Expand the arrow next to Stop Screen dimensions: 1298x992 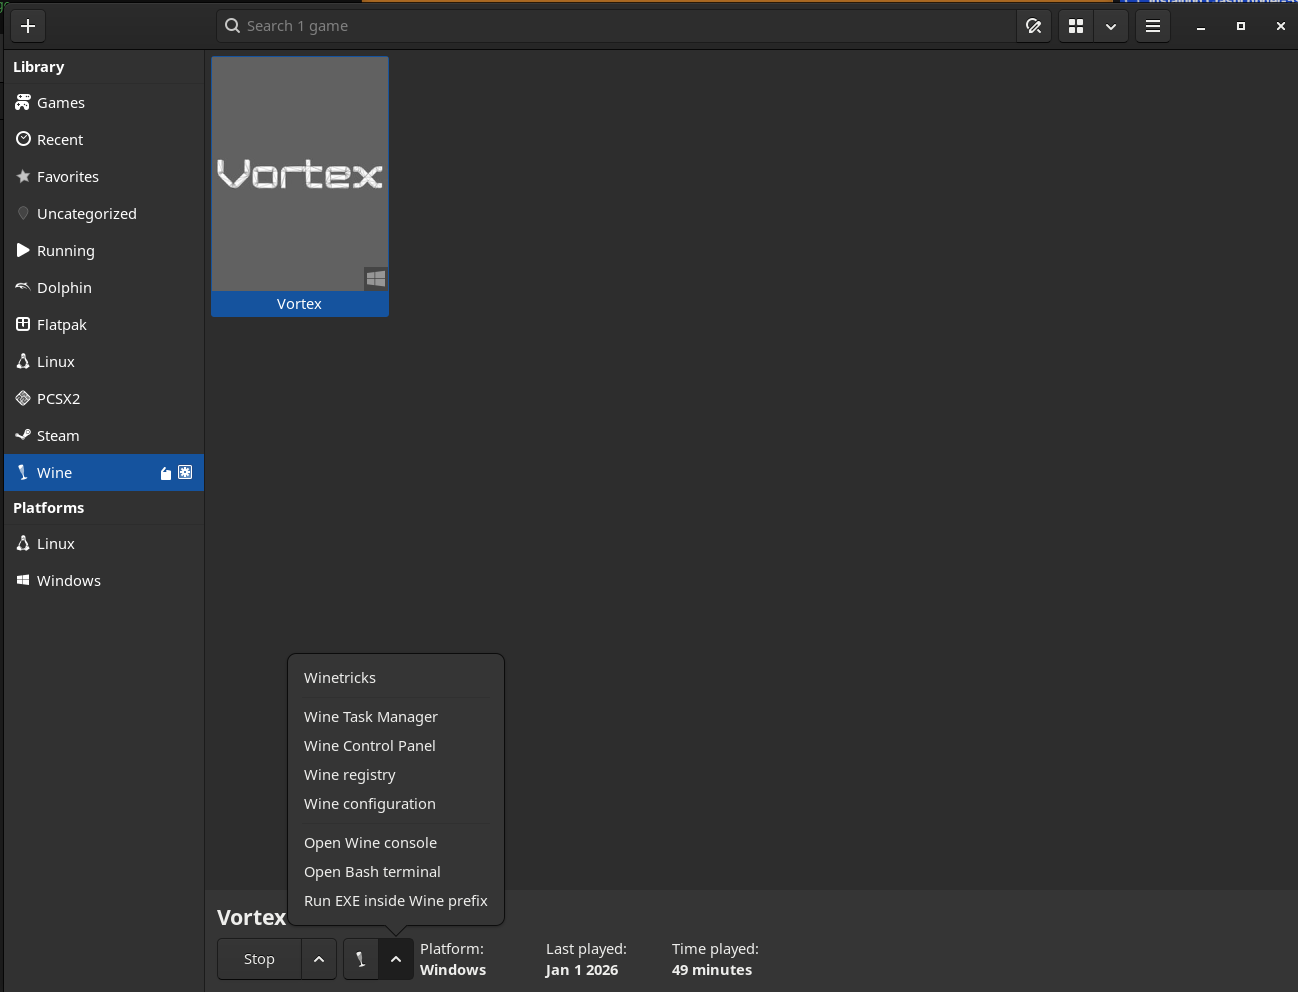319,959
